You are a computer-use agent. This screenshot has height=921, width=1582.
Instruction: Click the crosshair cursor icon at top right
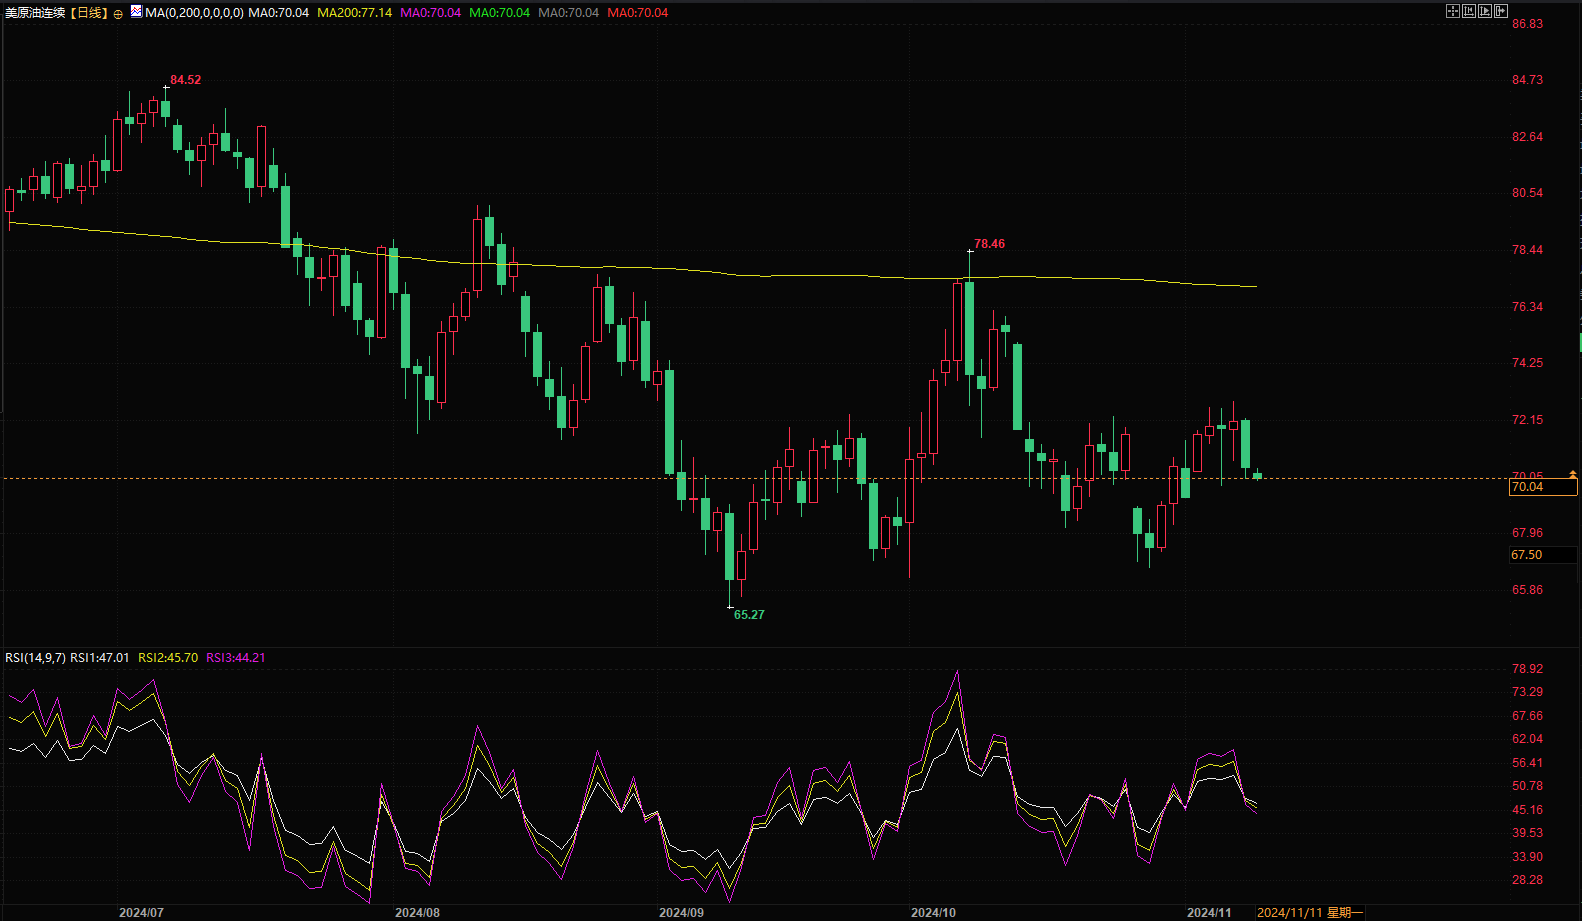[1453, 11]
